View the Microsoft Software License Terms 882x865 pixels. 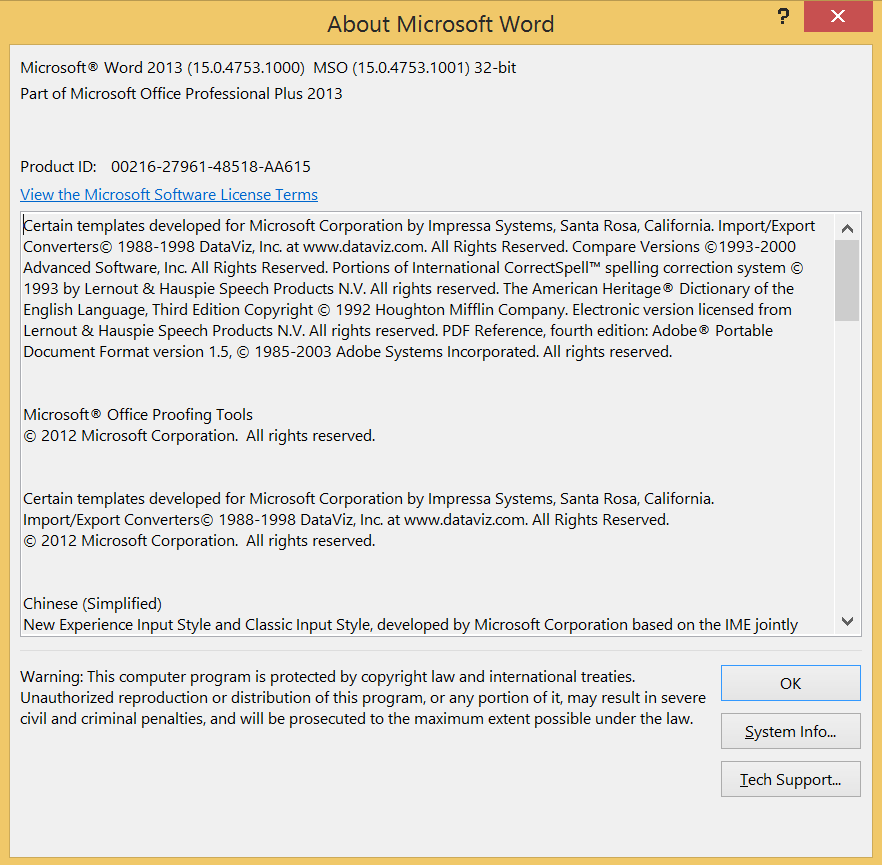[x=169, y=195]
